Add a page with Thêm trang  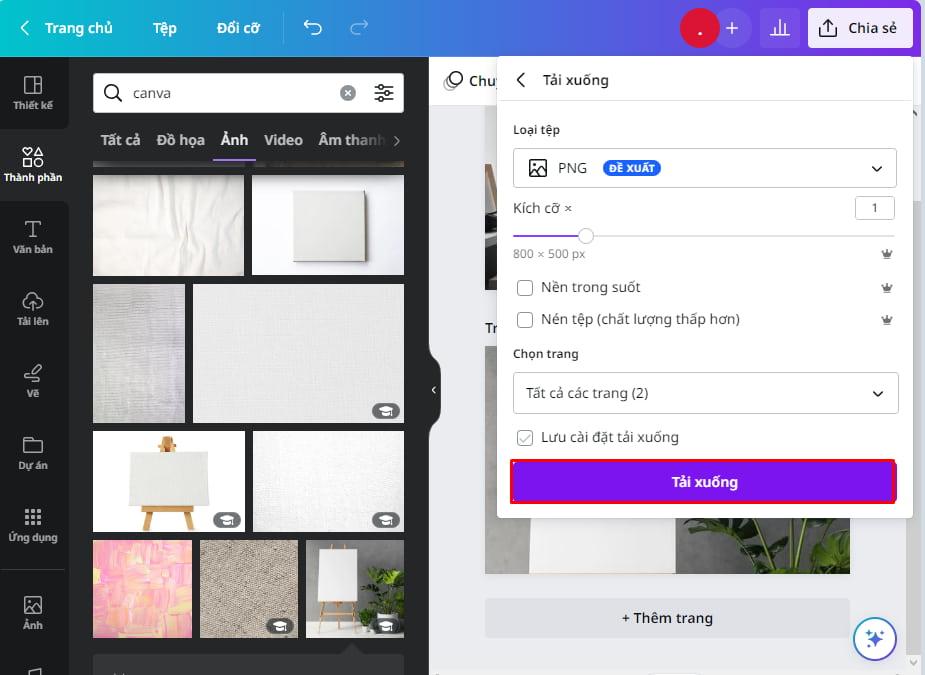point(667,618)
